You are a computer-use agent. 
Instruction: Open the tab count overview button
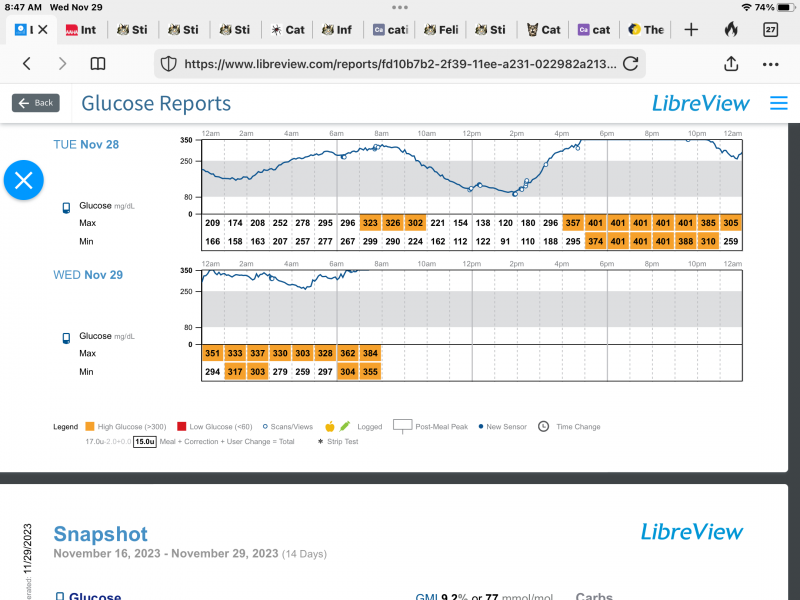coord(771,30)
